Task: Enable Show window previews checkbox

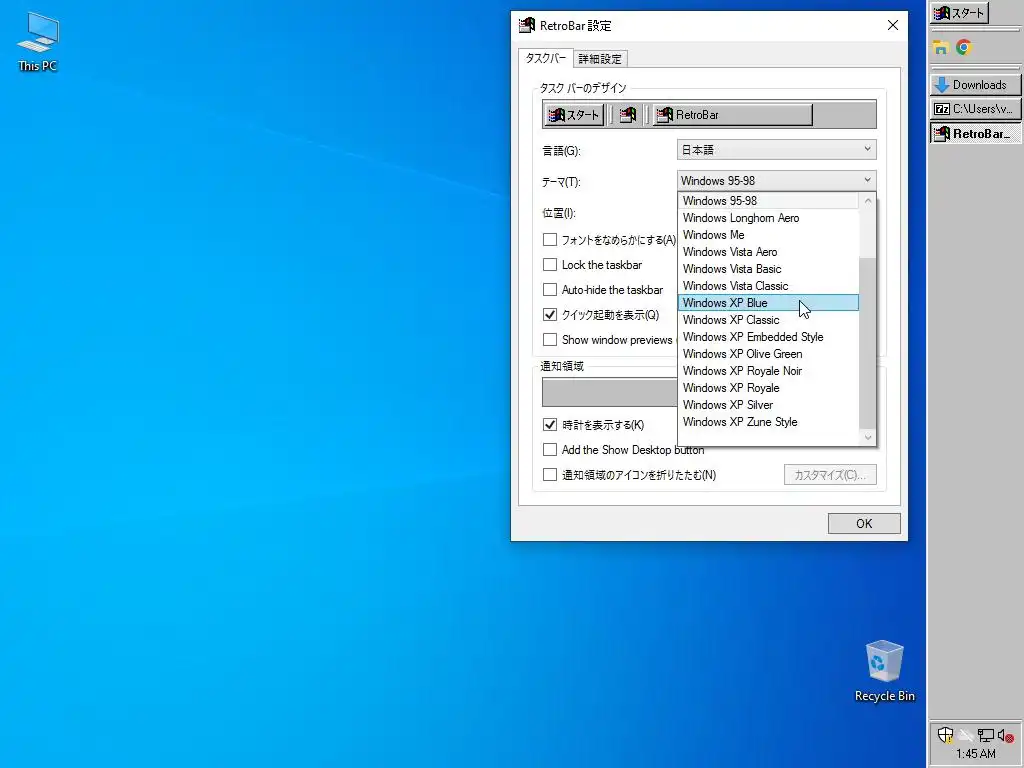Action: 550,340
